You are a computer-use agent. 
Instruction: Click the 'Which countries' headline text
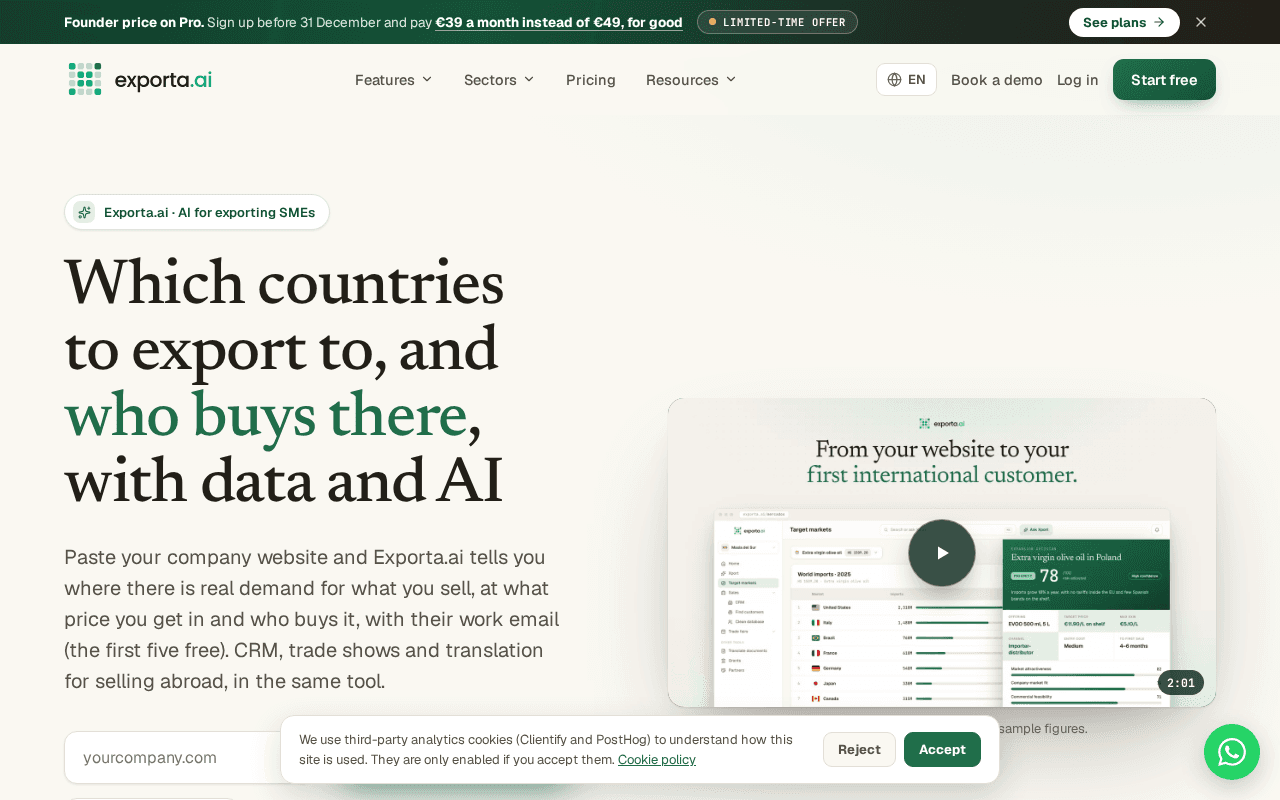pos(284,282)
